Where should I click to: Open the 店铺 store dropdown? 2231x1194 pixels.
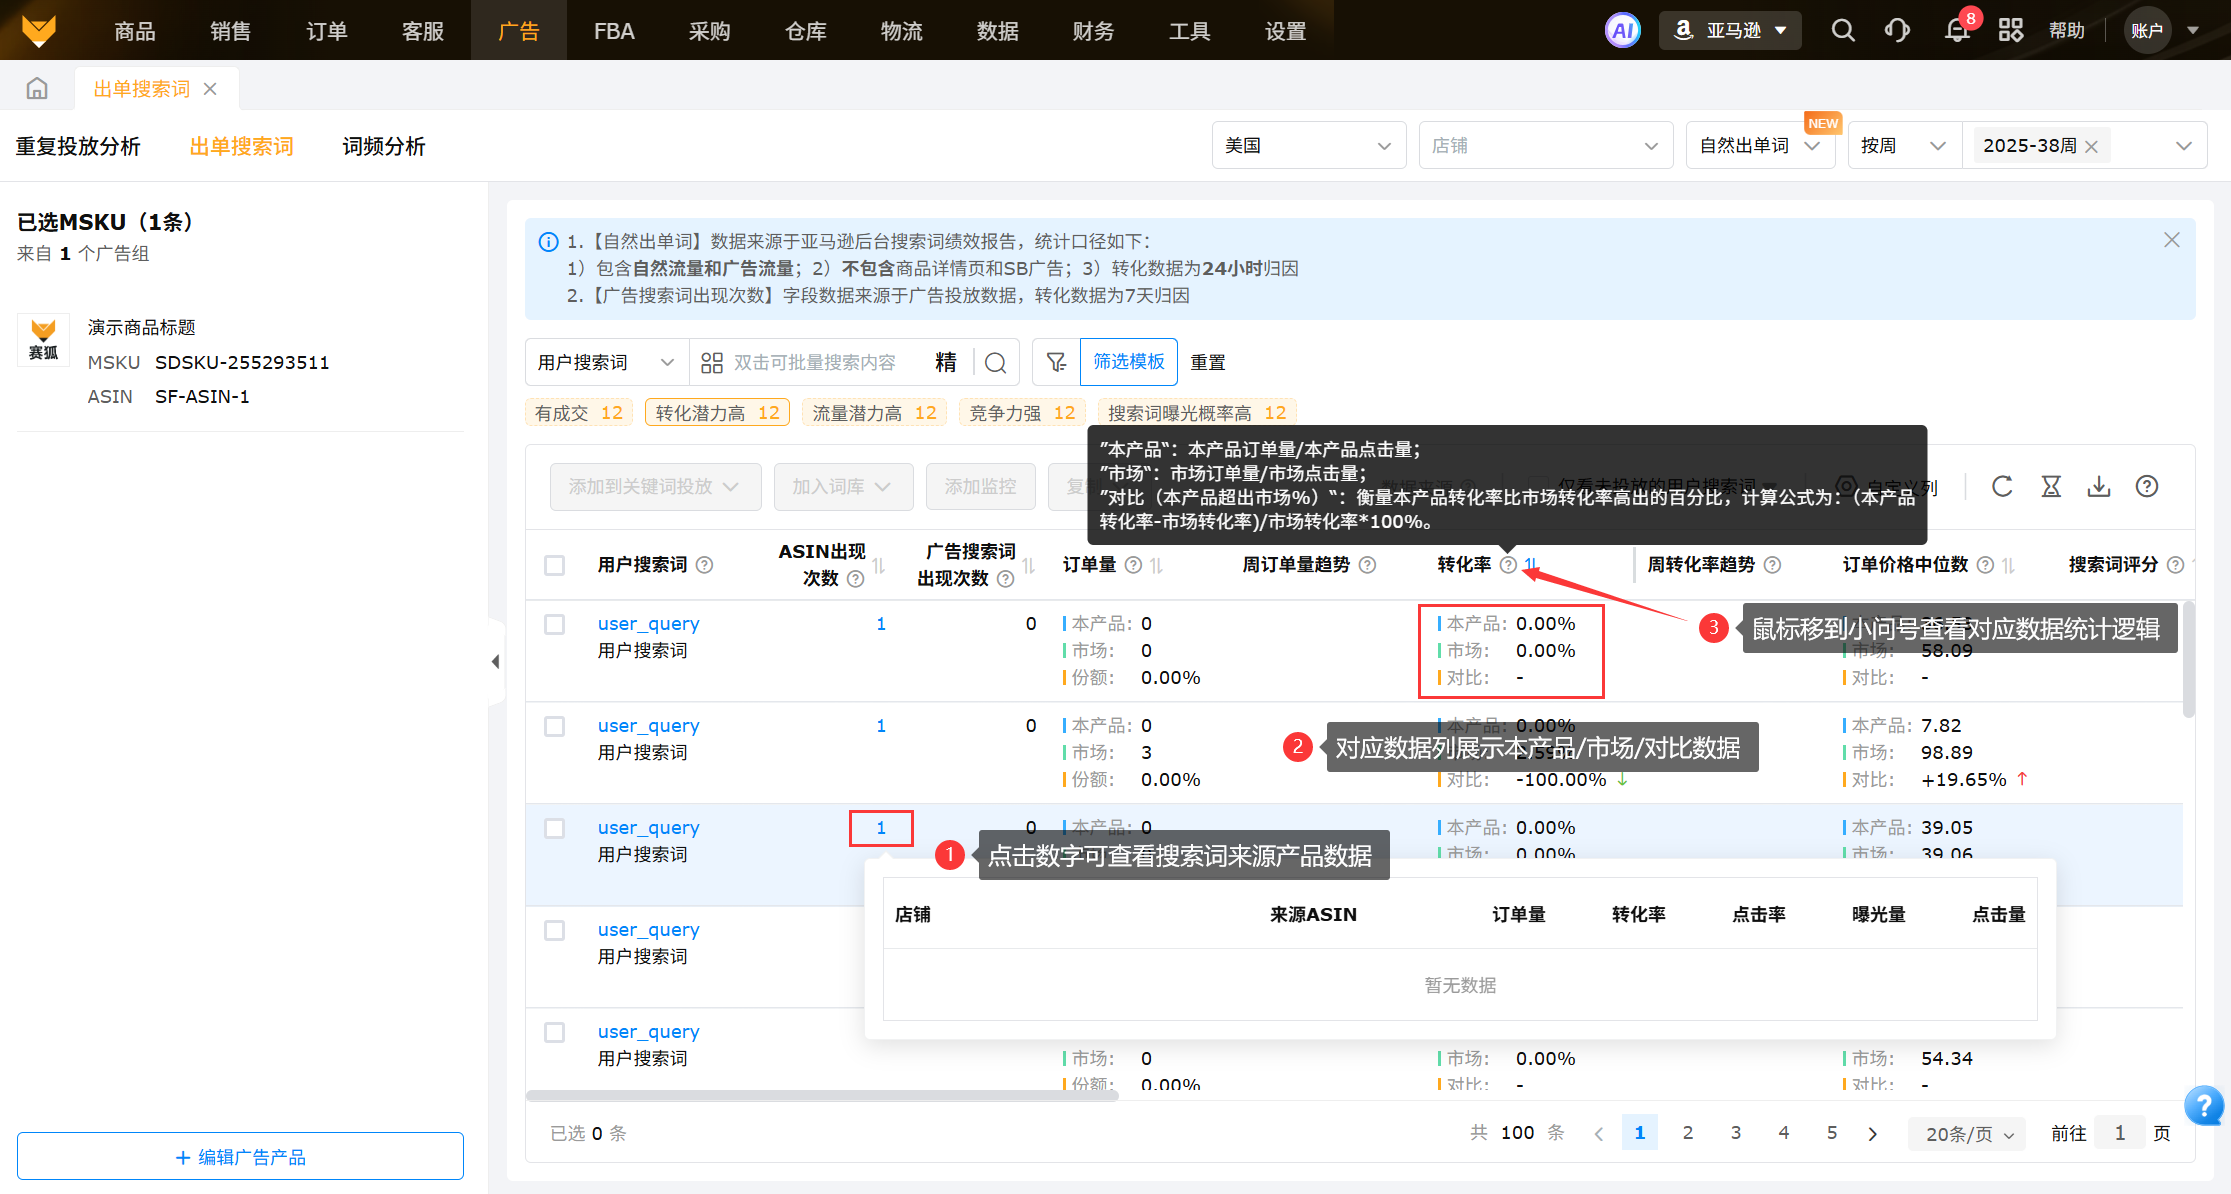[1545, 146]
